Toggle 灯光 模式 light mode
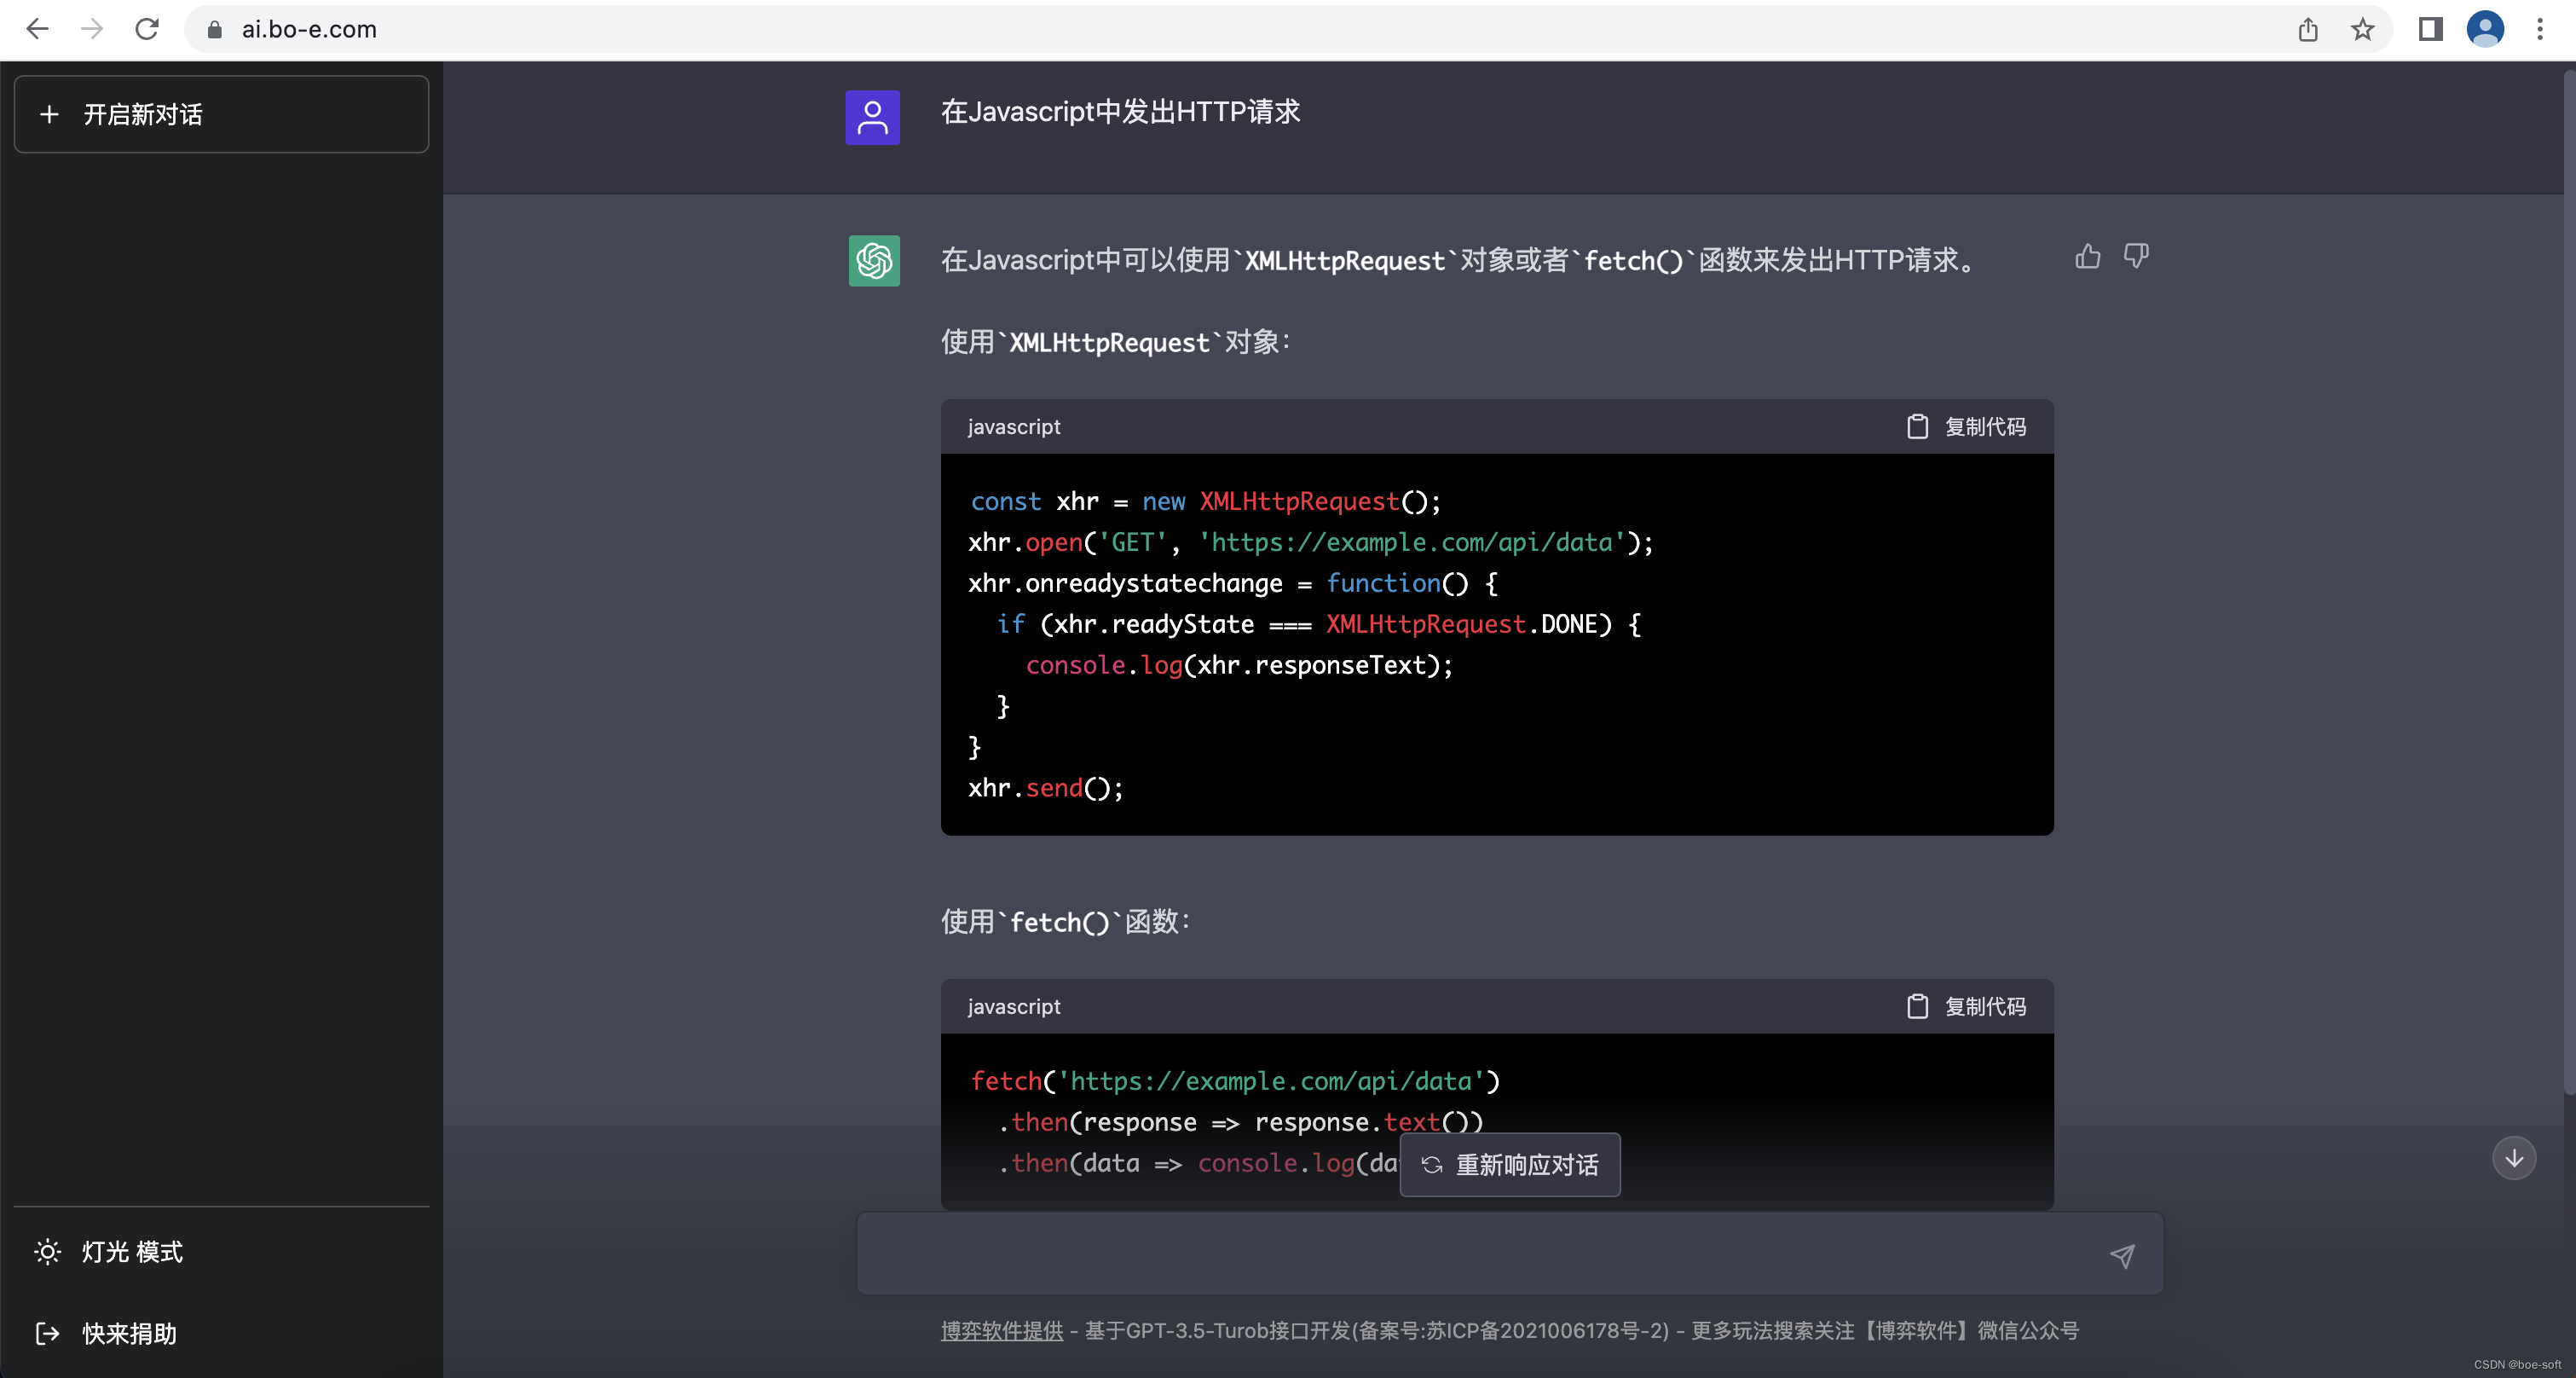 pyautogui.click(x=221, y=1252)
